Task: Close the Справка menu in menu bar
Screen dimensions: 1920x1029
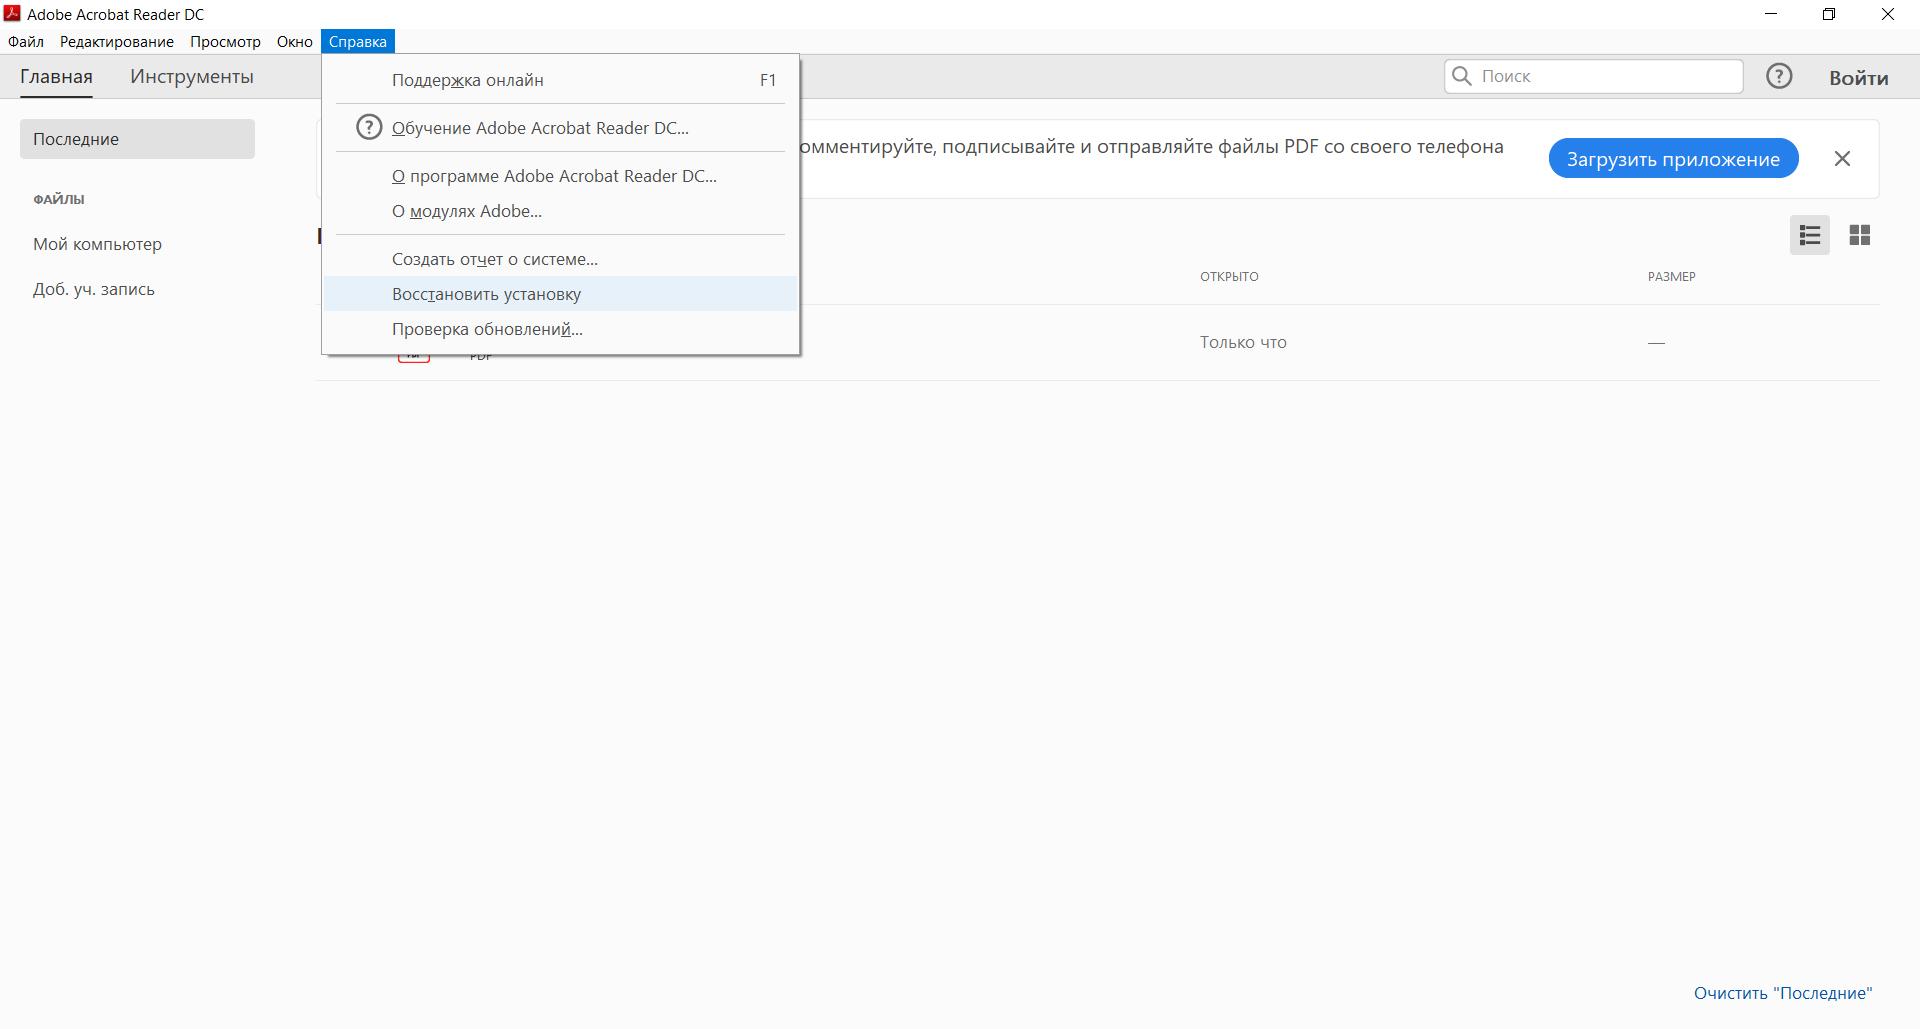Action: pos(358,42)
